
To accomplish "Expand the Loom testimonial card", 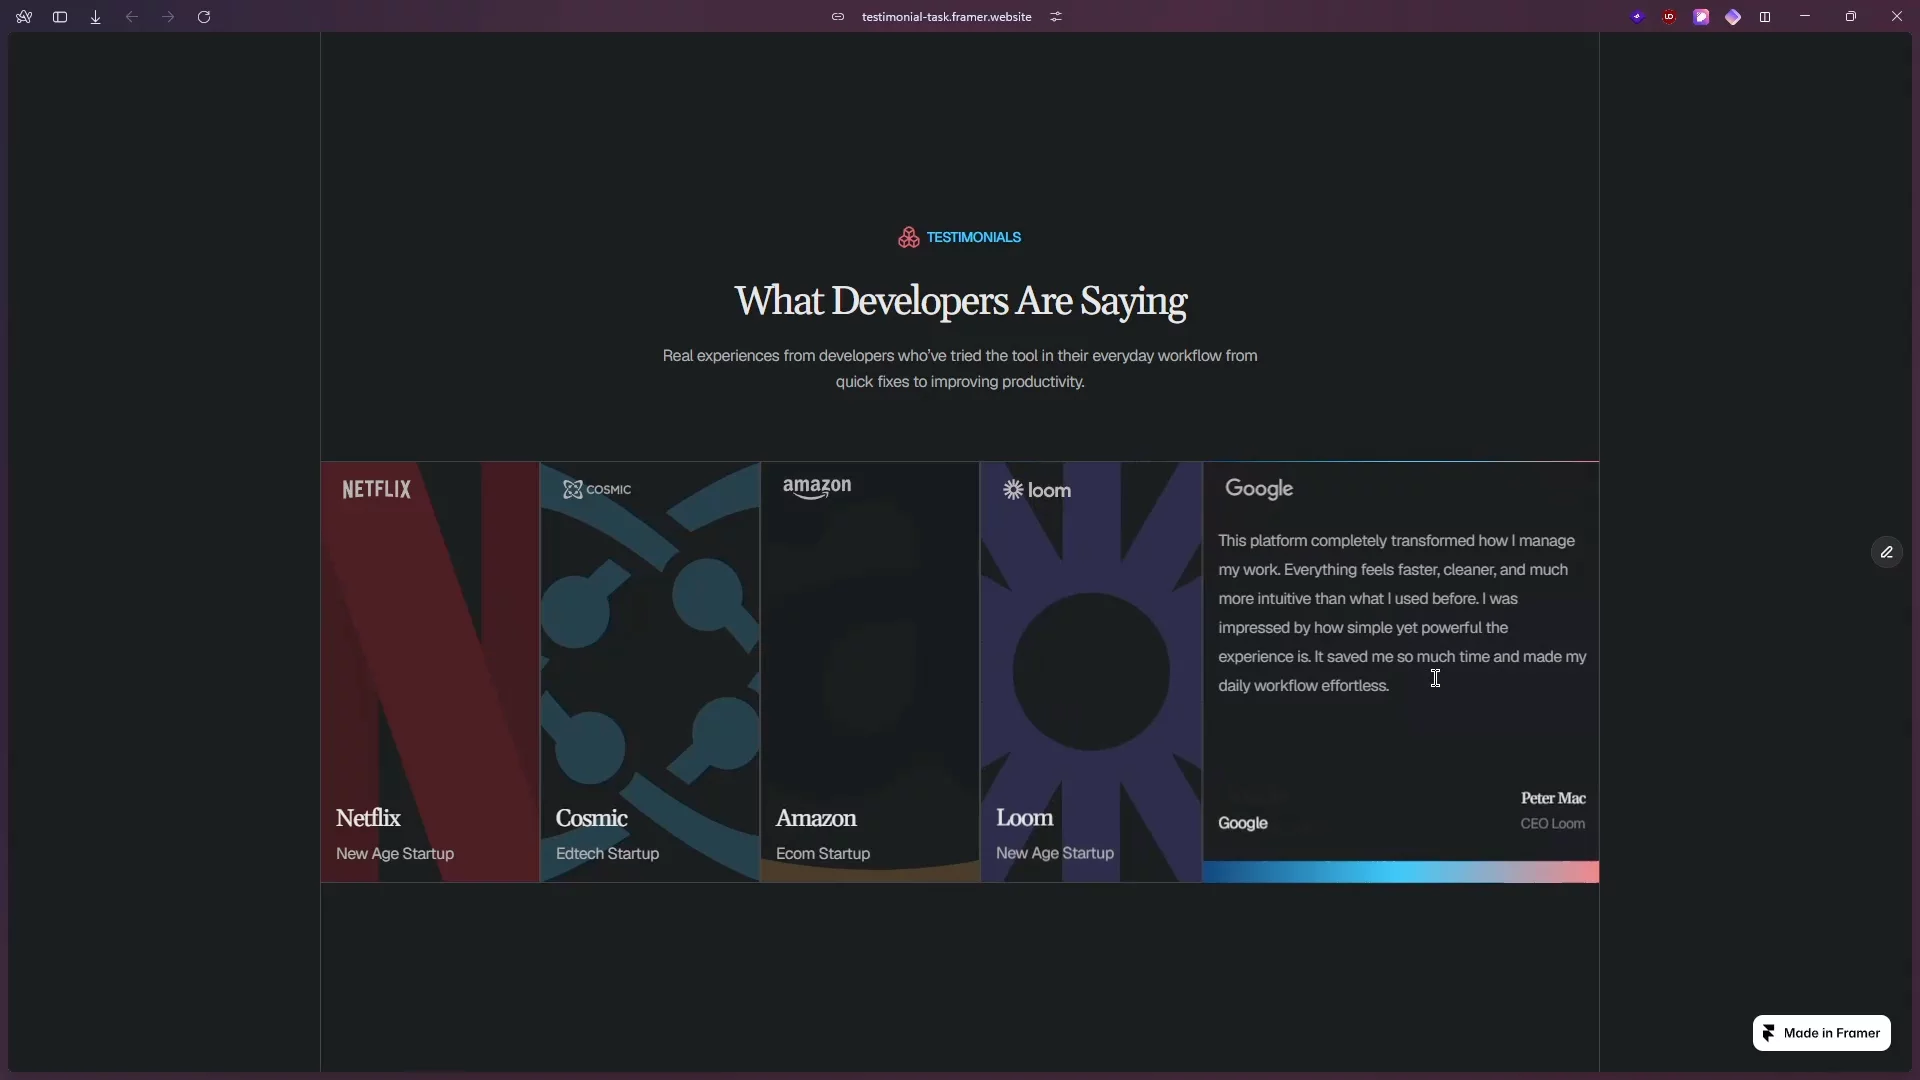I will (1091, 672).
